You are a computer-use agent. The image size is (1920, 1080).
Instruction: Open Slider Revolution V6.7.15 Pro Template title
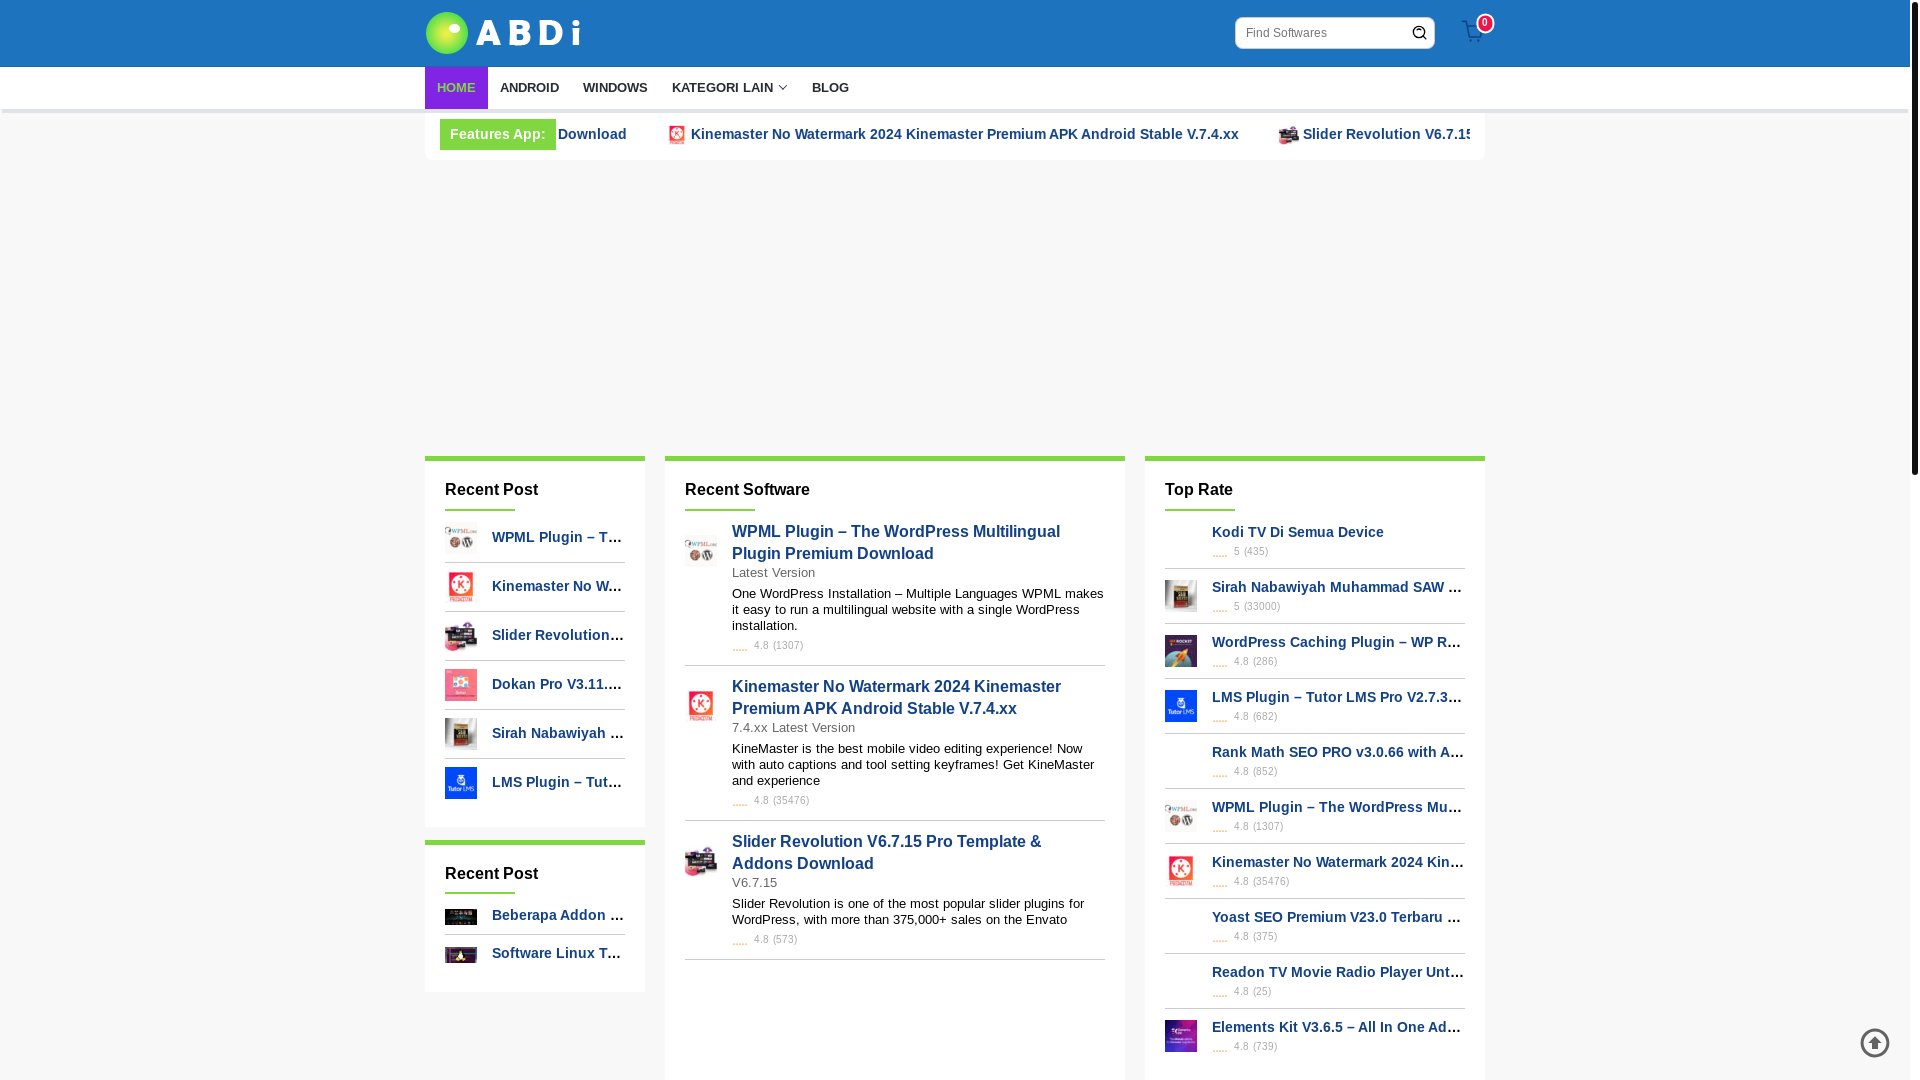click(886, 852)
